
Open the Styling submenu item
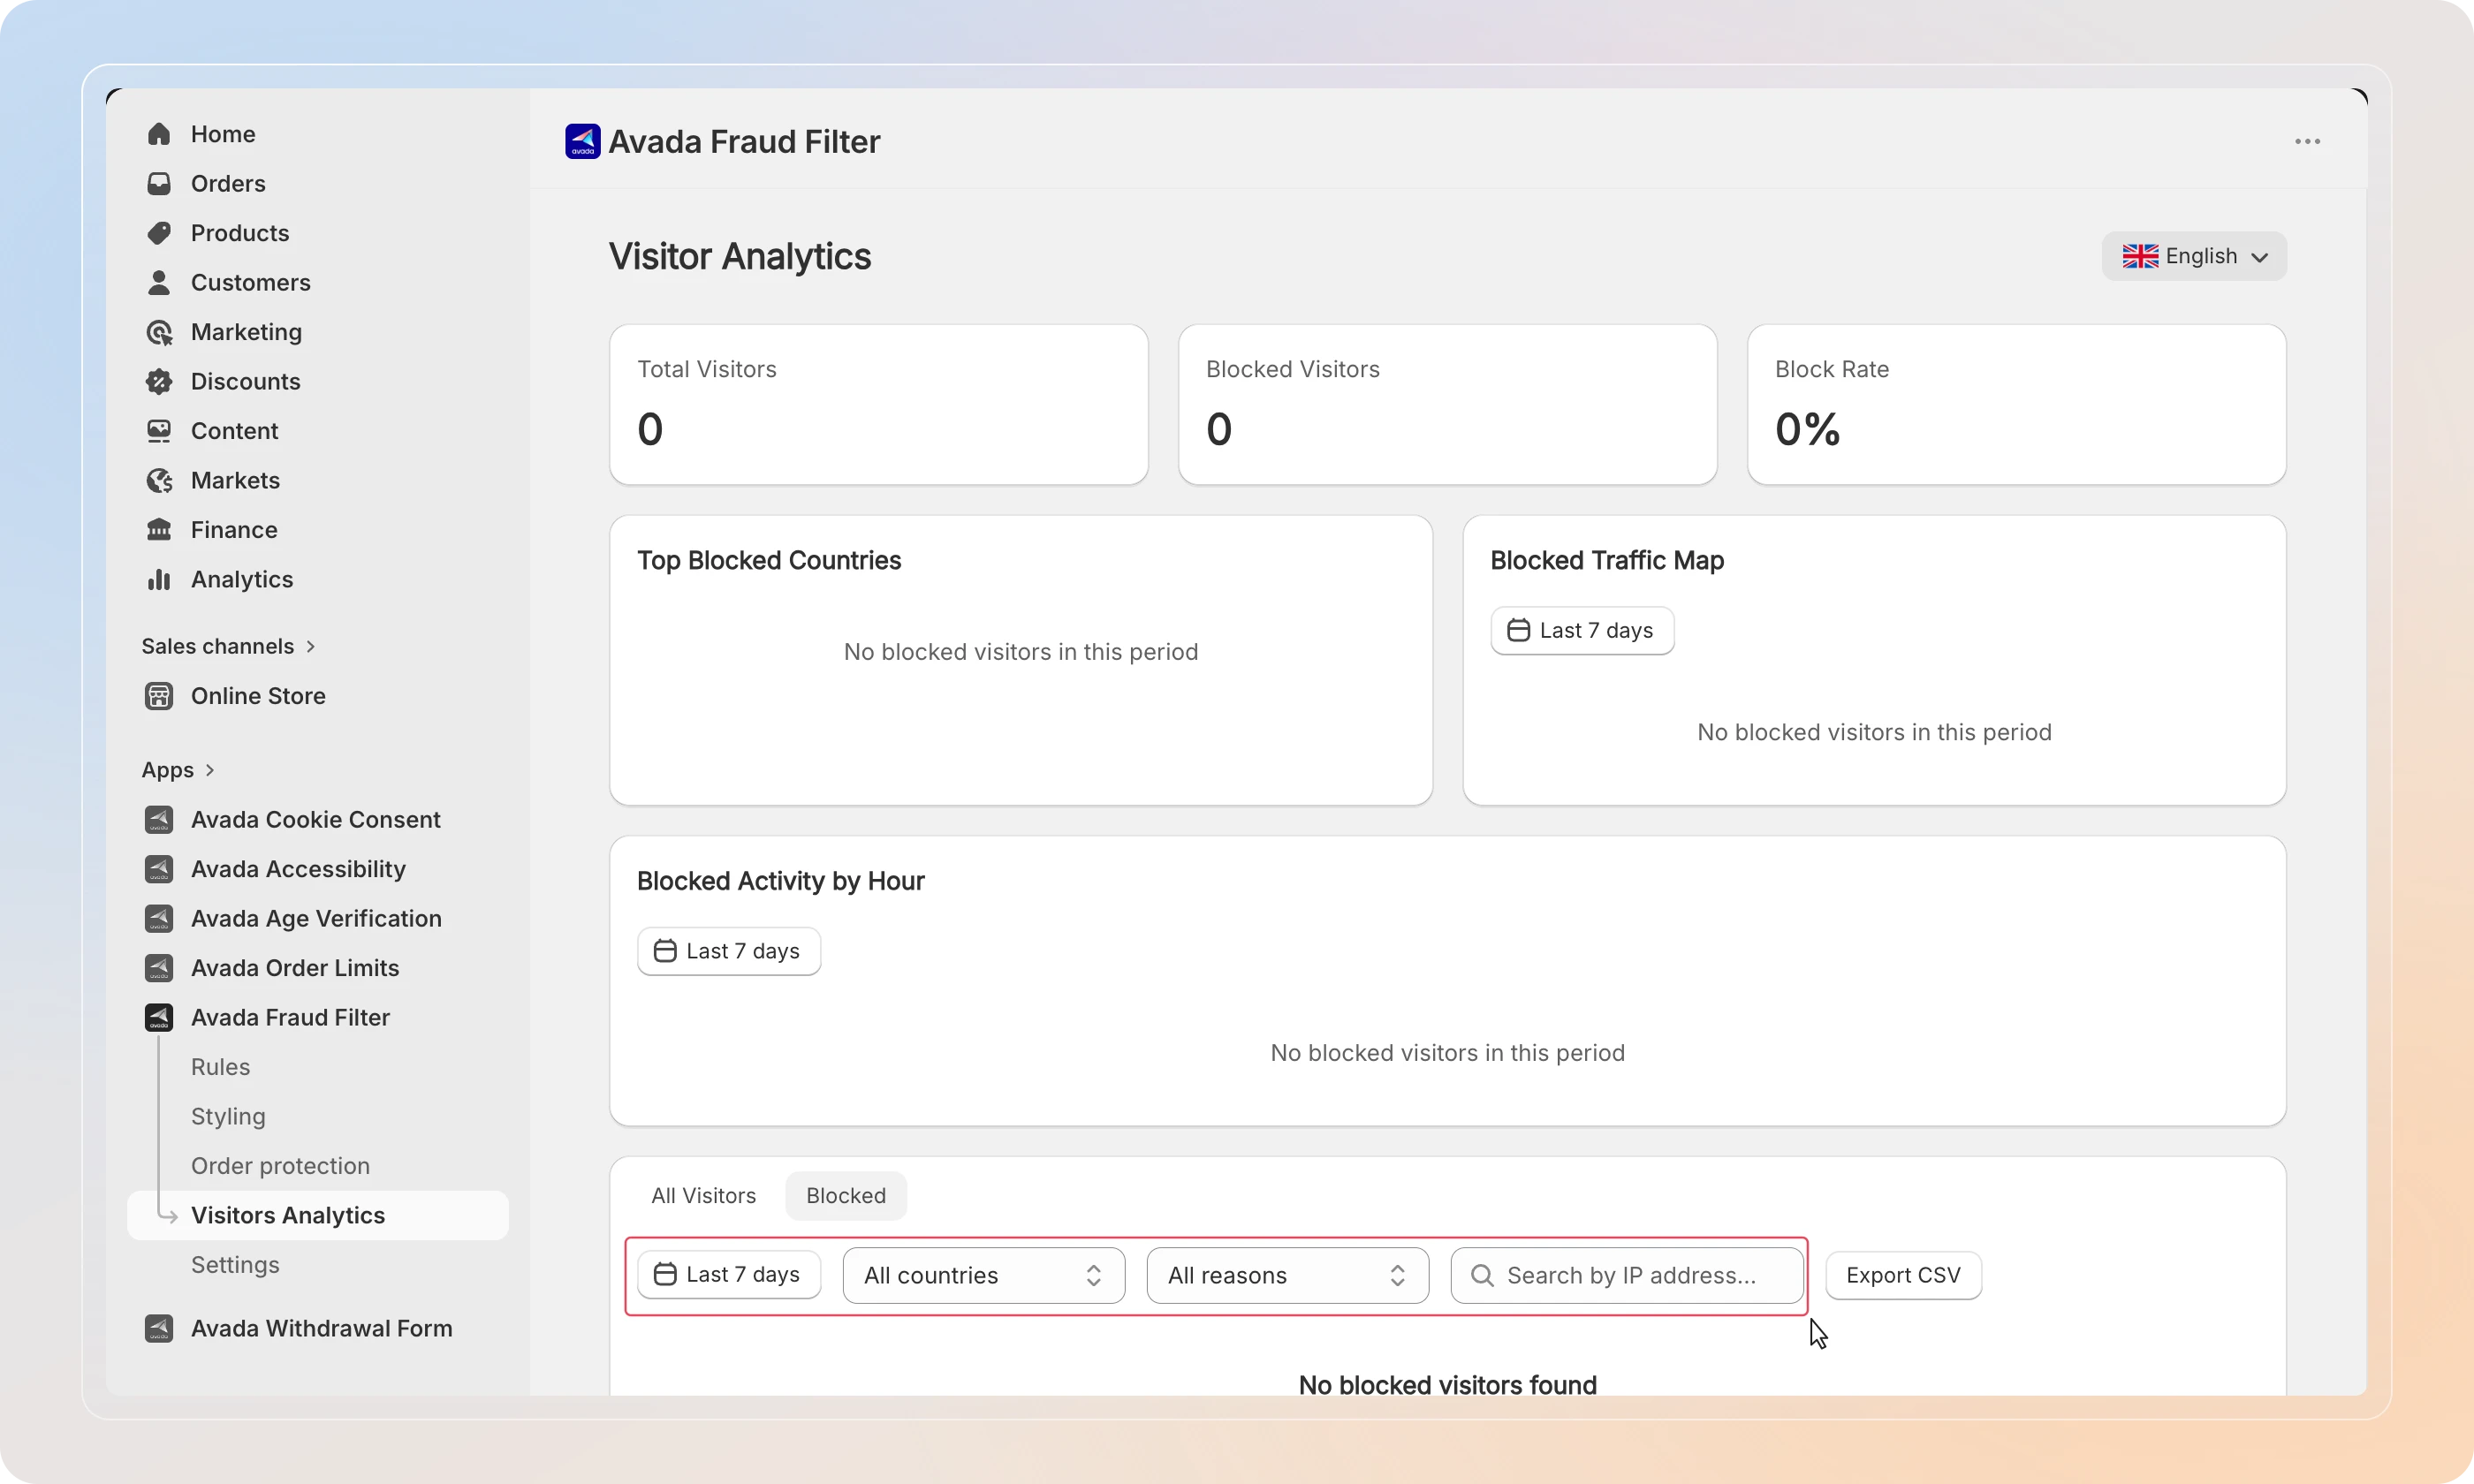point(228,1116)
